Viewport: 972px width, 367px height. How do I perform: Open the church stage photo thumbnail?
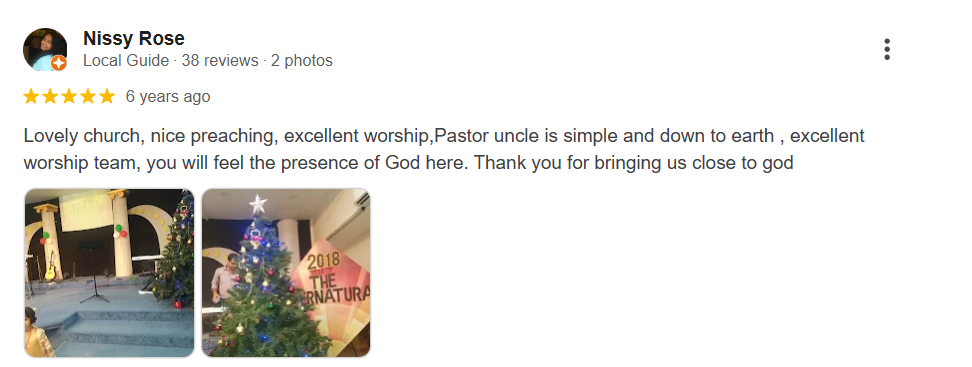tap(109, 273)
